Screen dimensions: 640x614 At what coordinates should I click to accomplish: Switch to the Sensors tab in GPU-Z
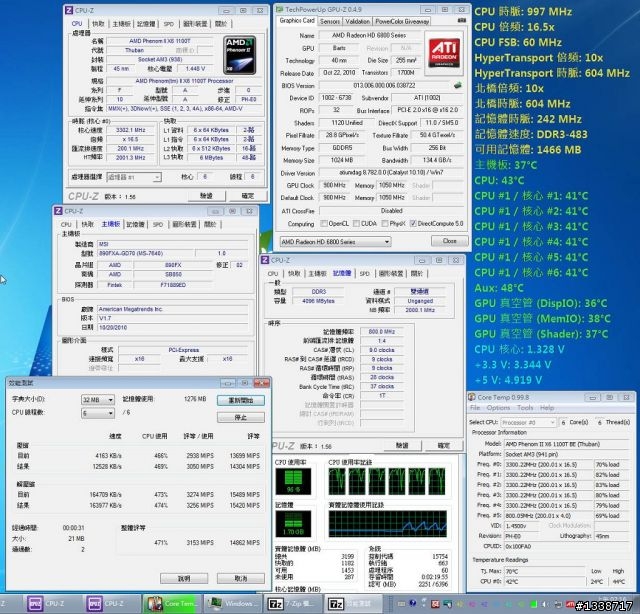[330, 22]
